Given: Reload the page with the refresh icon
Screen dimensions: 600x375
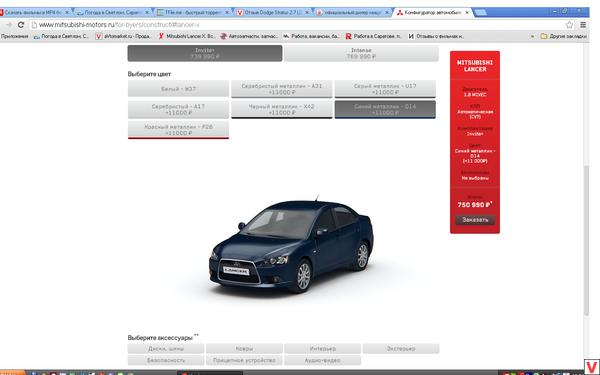Looking at the screenshot, I should click(x=21, y=25).
